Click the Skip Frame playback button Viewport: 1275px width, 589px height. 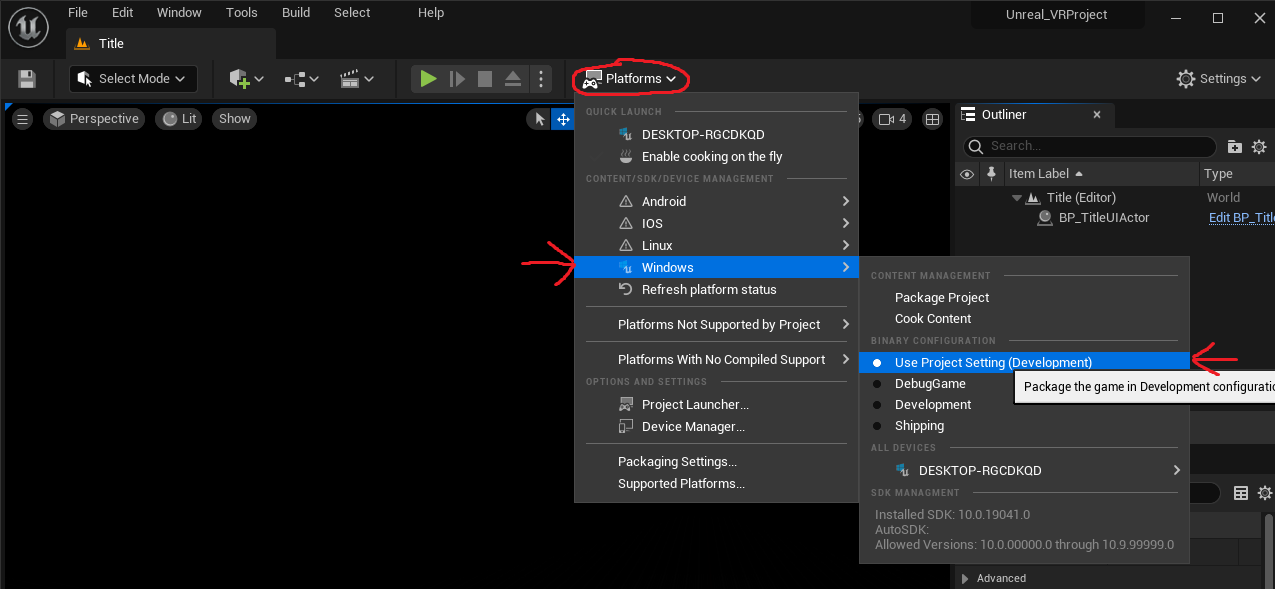(457, 79)
